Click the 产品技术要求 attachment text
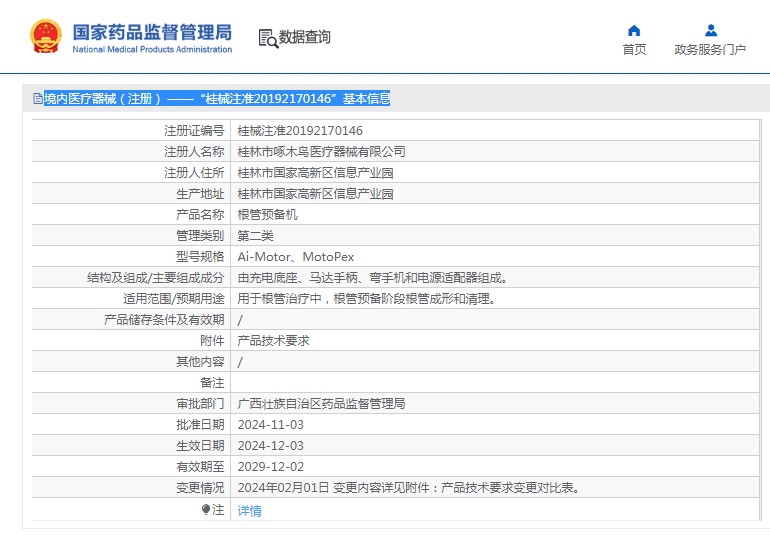The height and width of the screenshot is (536, 770). click(274, 341)
